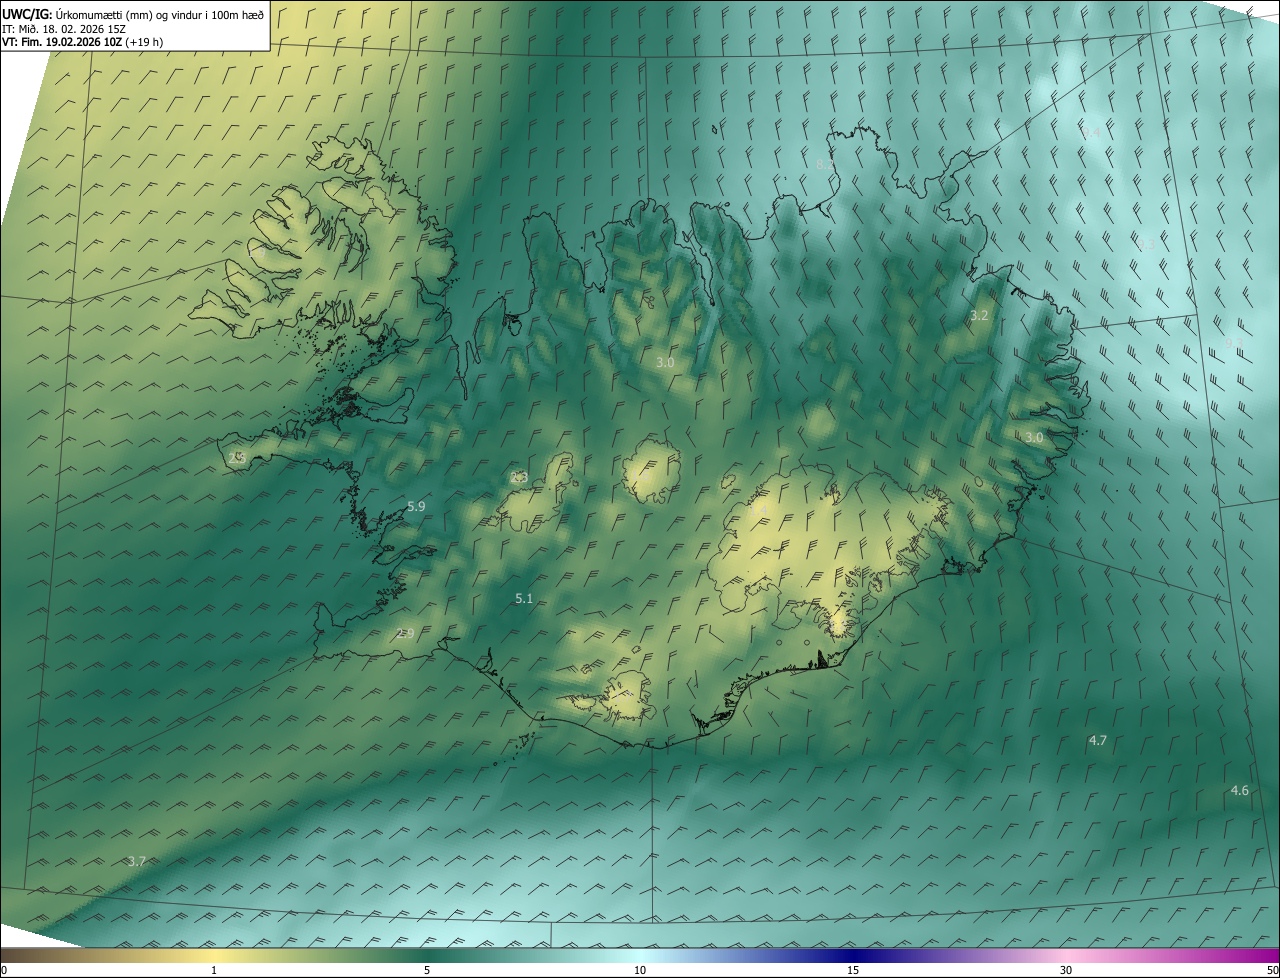Click the 5.1 precipitation value

(x=524, y=598)
